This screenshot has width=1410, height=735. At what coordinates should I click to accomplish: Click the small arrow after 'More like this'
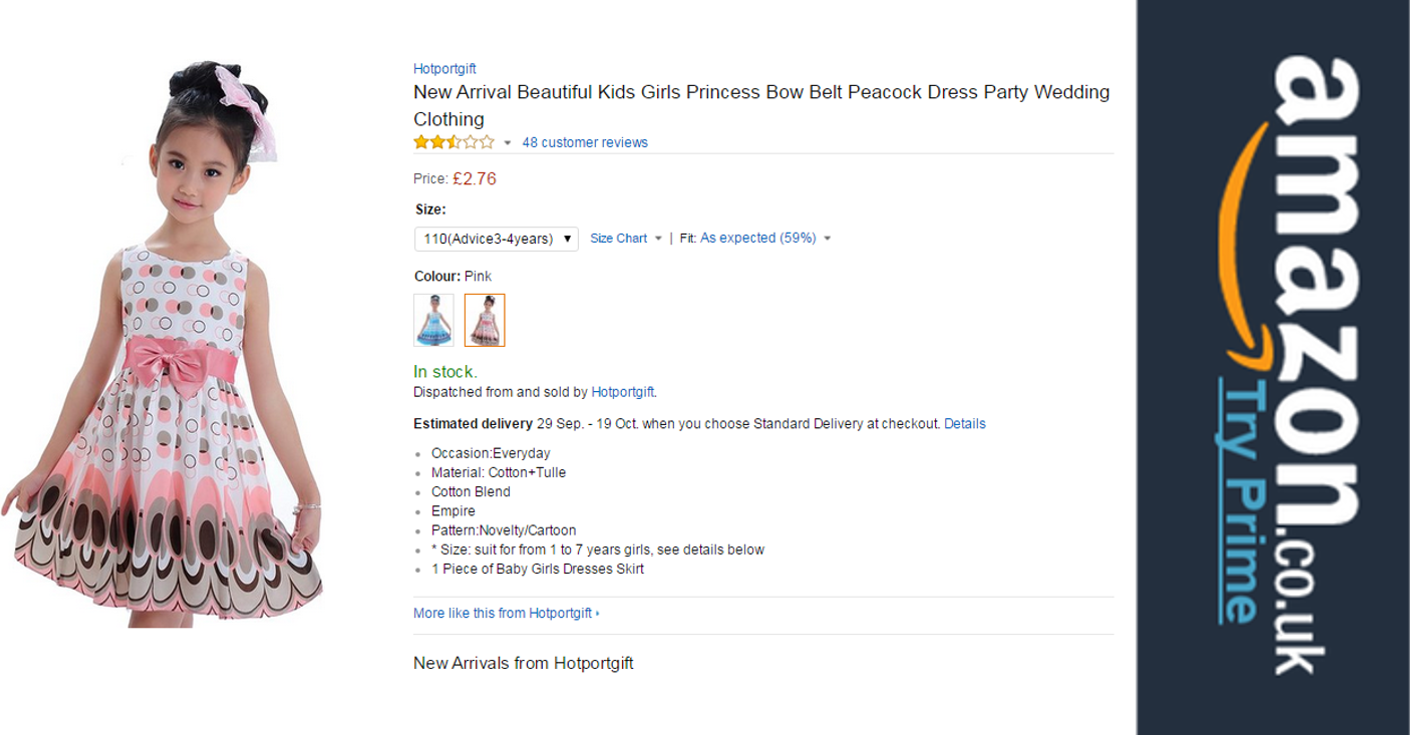point(598,613)
